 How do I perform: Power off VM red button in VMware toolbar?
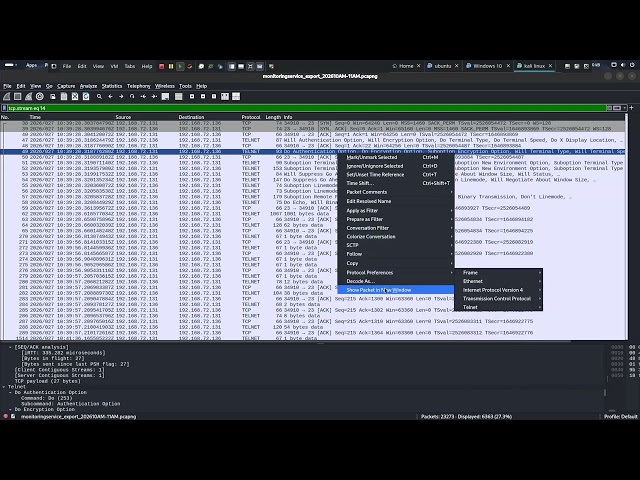coord(162,66)
